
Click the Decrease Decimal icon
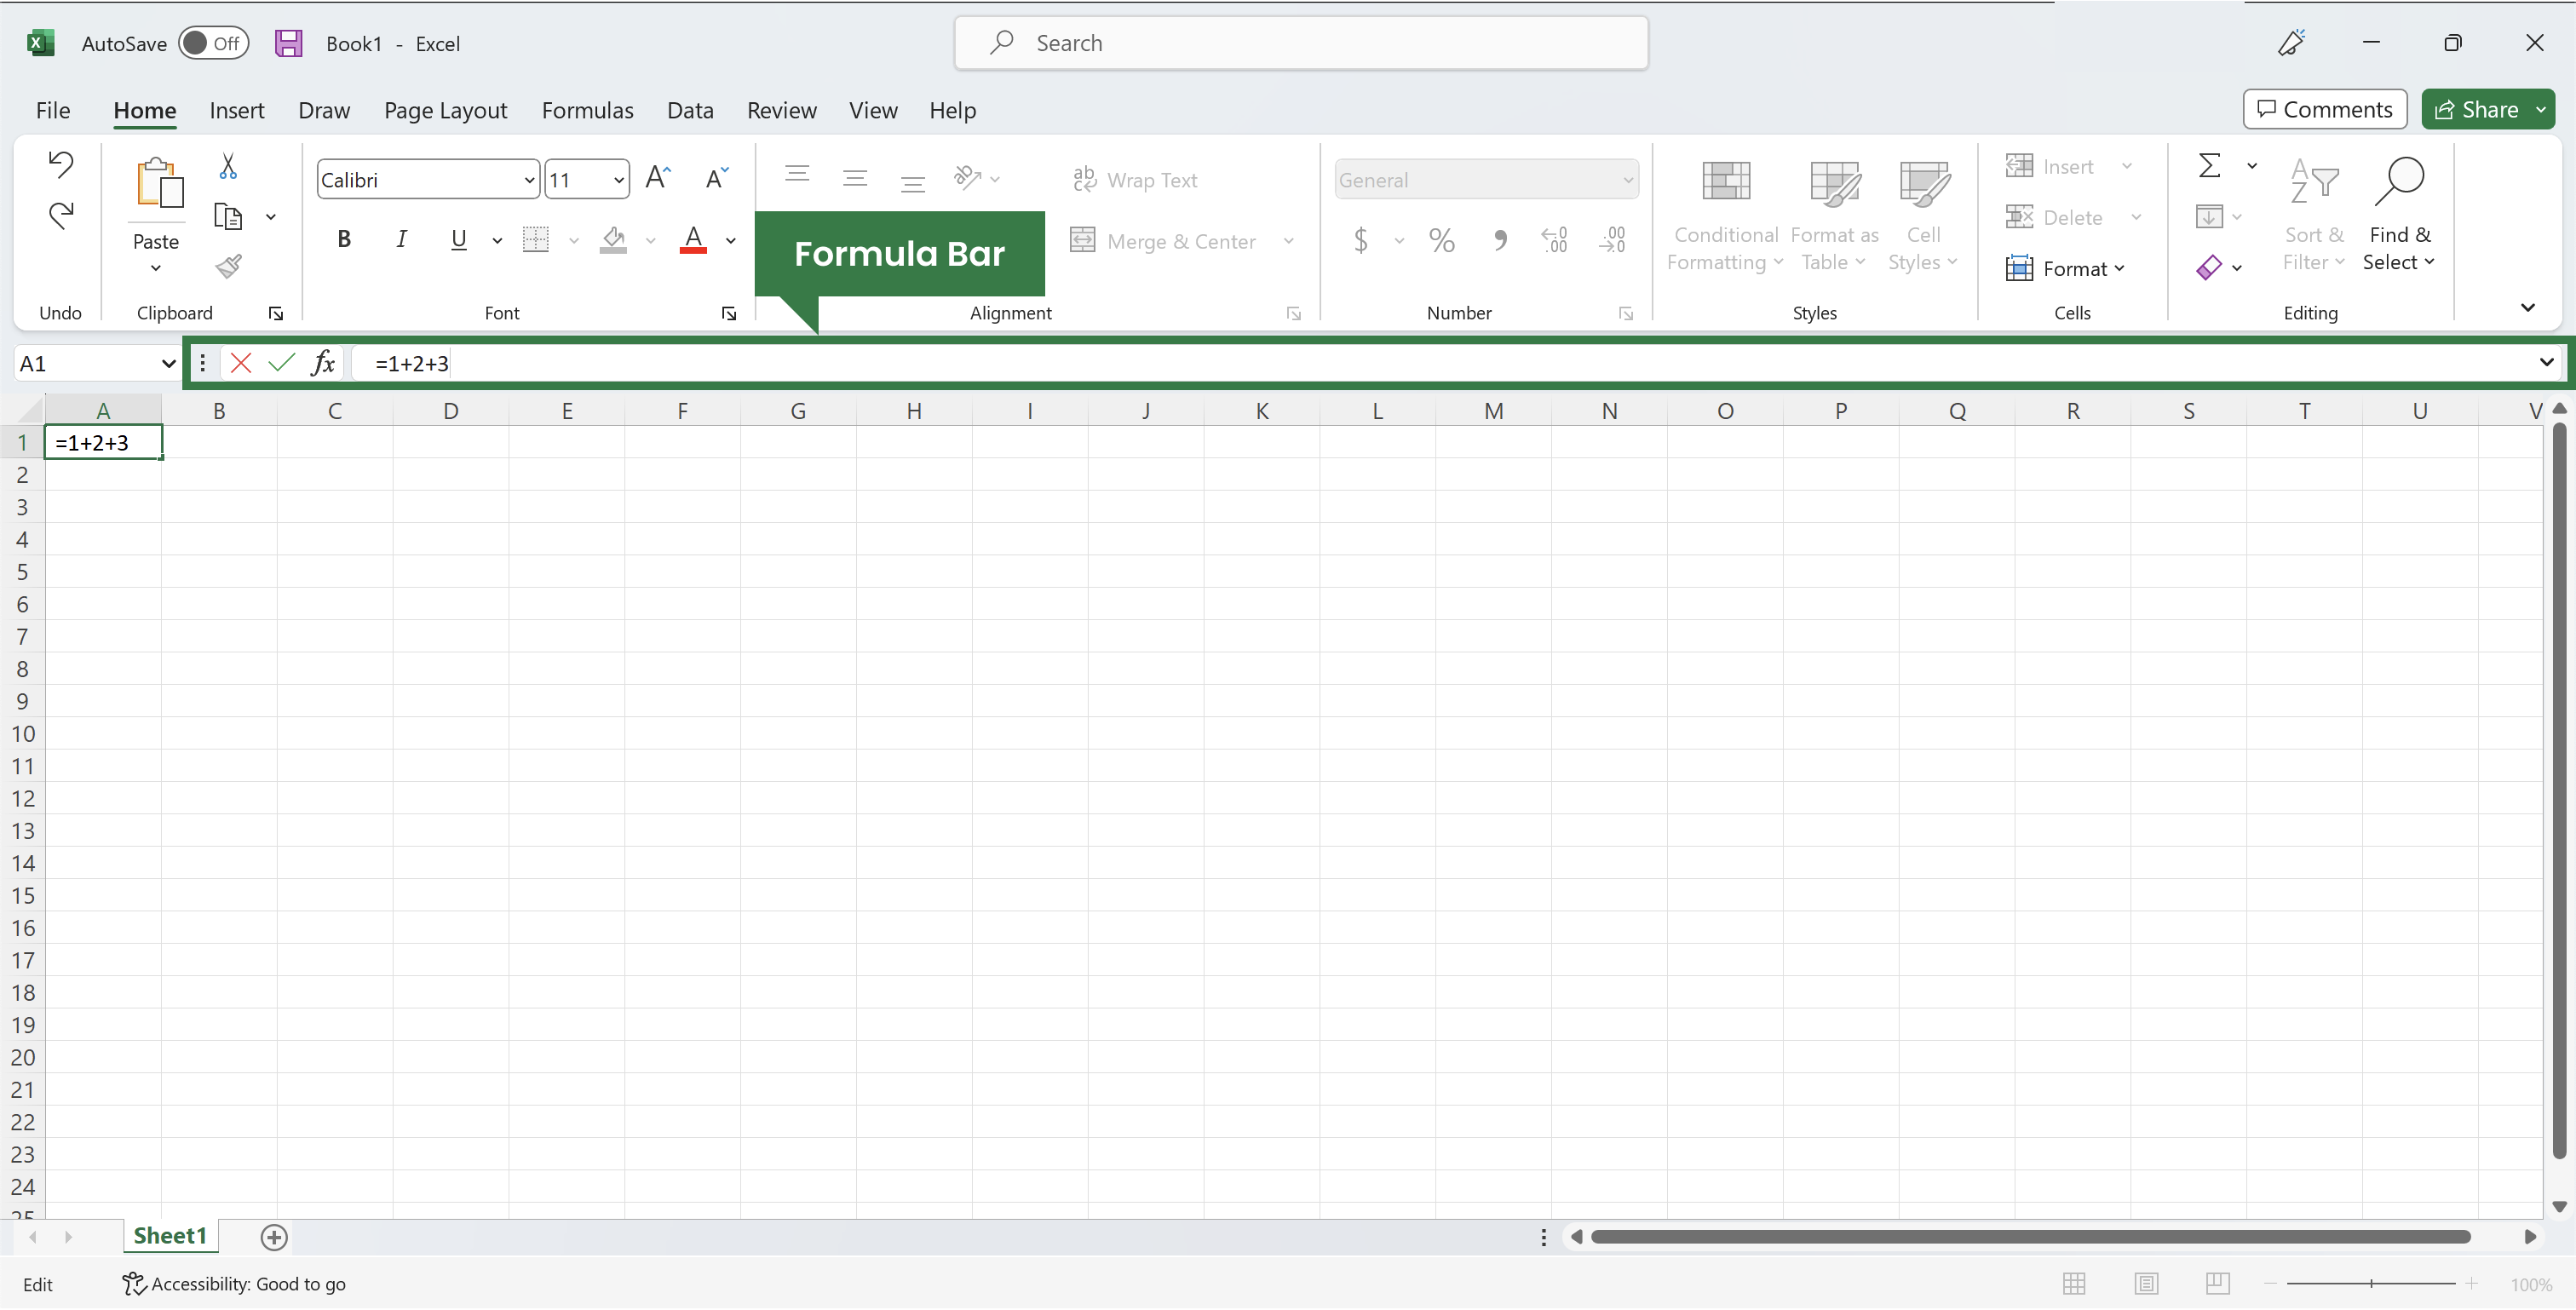tap(1613, 240)
